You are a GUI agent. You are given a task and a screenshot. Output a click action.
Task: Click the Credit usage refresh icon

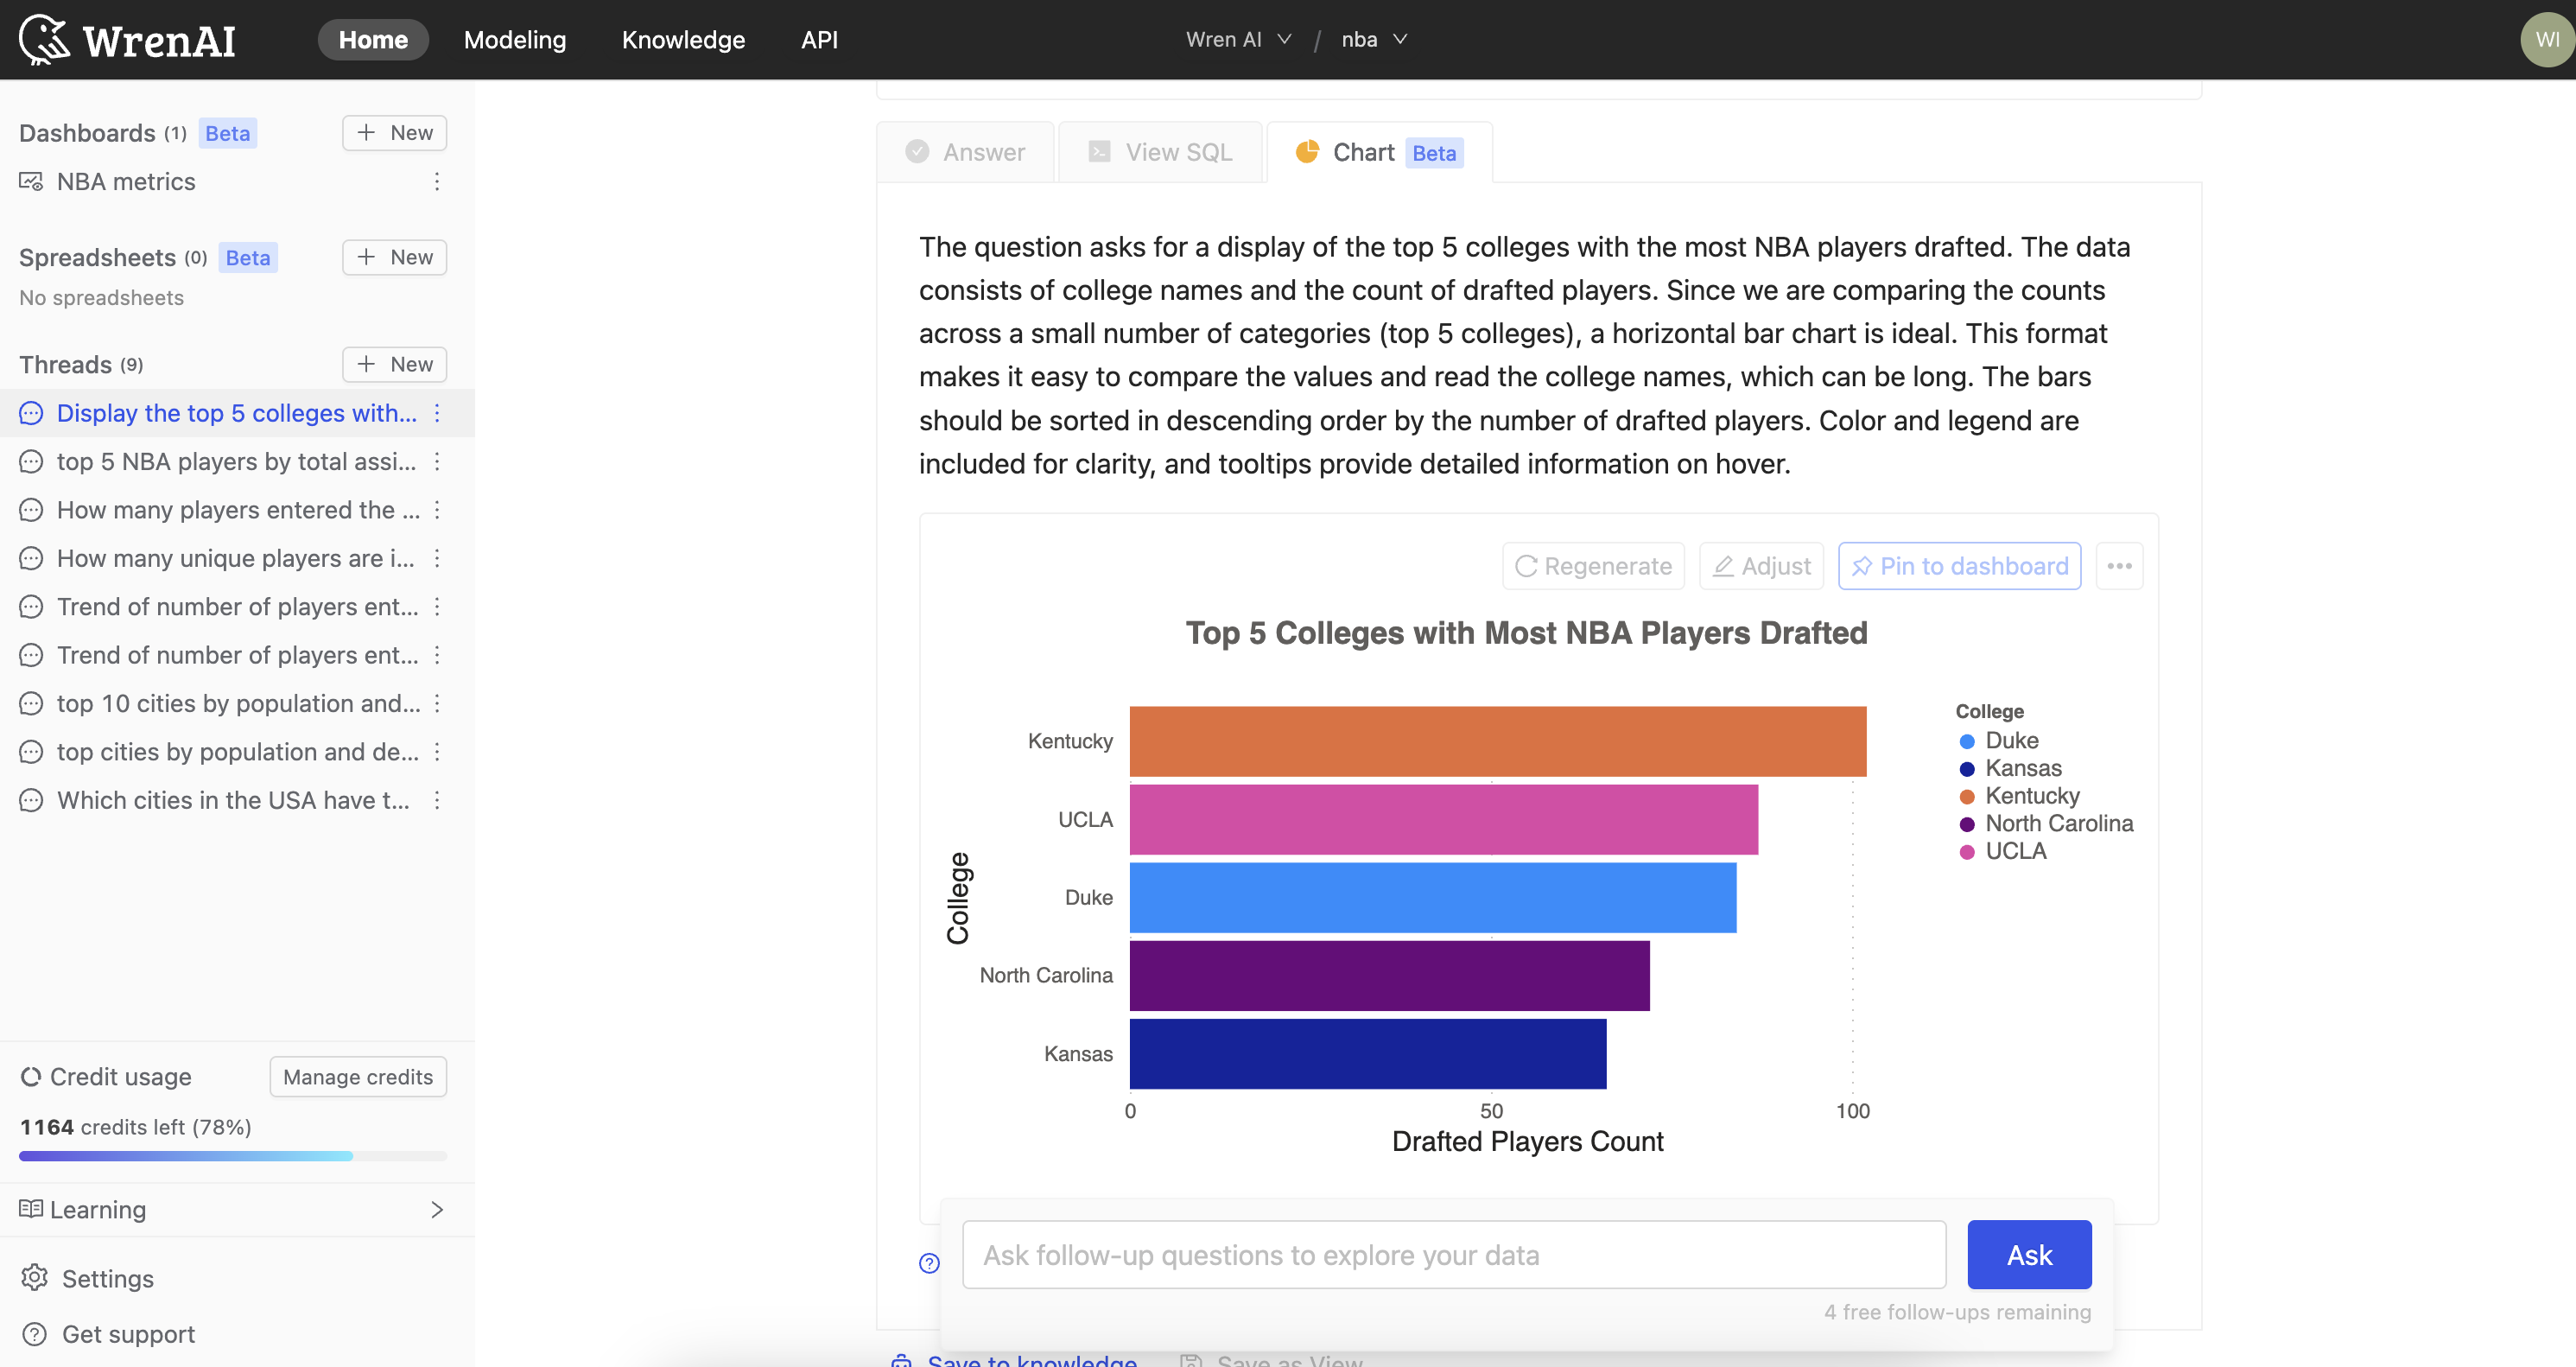(31, 1076)
